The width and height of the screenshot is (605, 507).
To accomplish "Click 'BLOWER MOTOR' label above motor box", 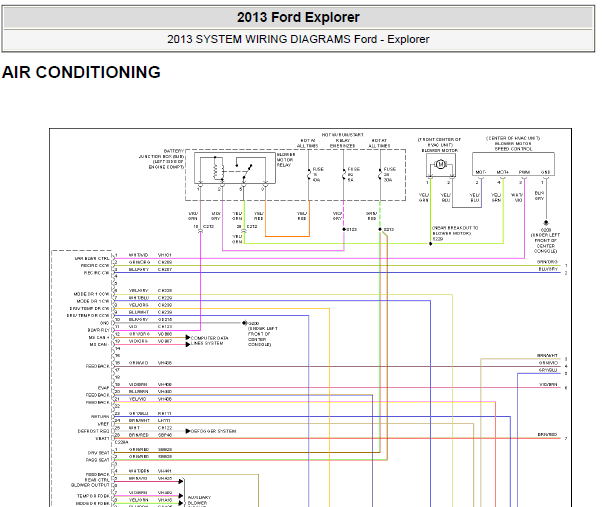I will [x=439, y=150].
